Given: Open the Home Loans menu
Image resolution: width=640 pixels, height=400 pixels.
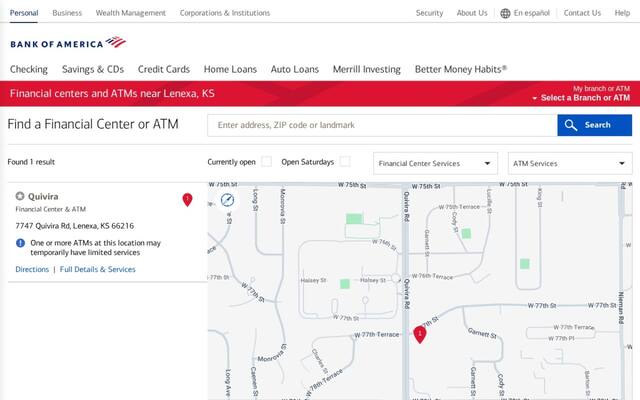Looking at the screenshot, I should click(230, 69).
